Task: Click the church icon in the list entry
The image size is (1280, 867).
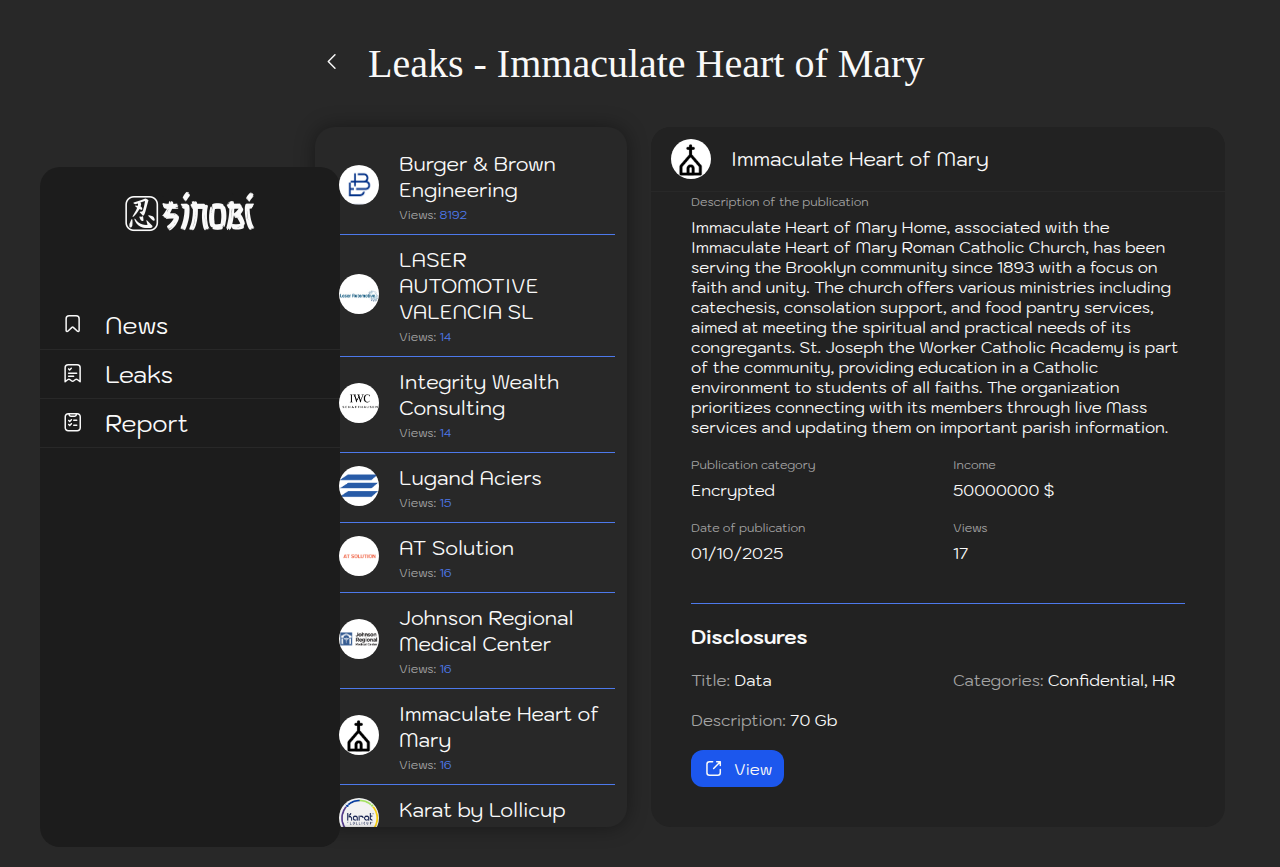Action: (x=359, y=735)
